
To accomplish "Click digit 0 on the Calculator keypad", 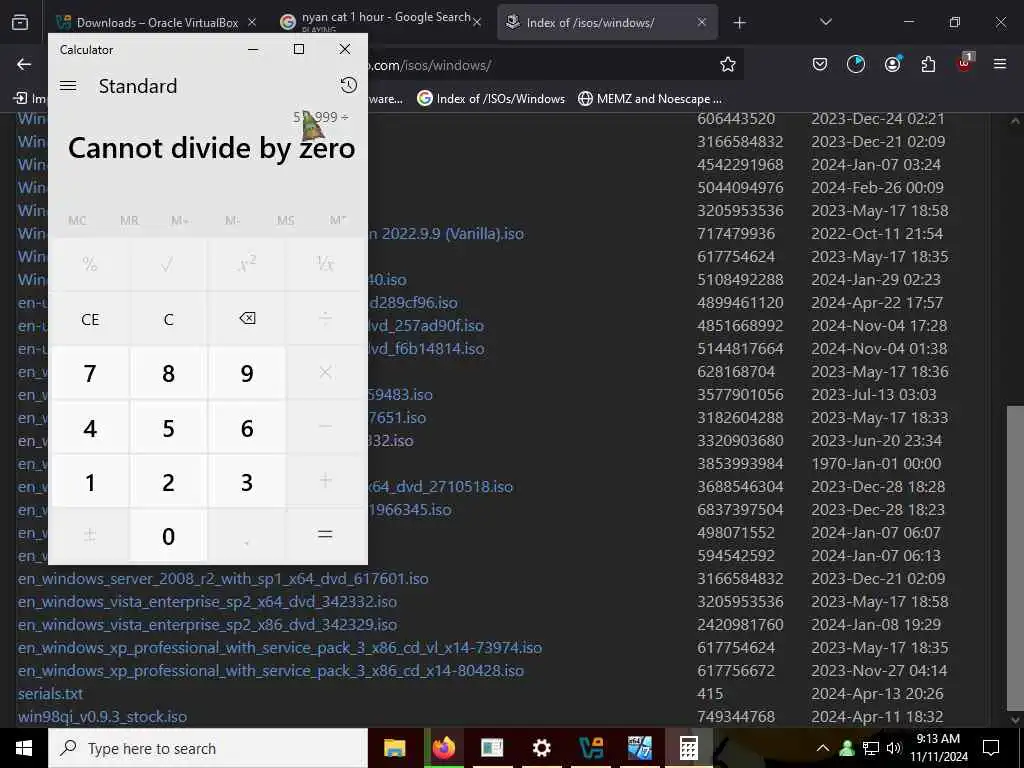I will (168, 536).
